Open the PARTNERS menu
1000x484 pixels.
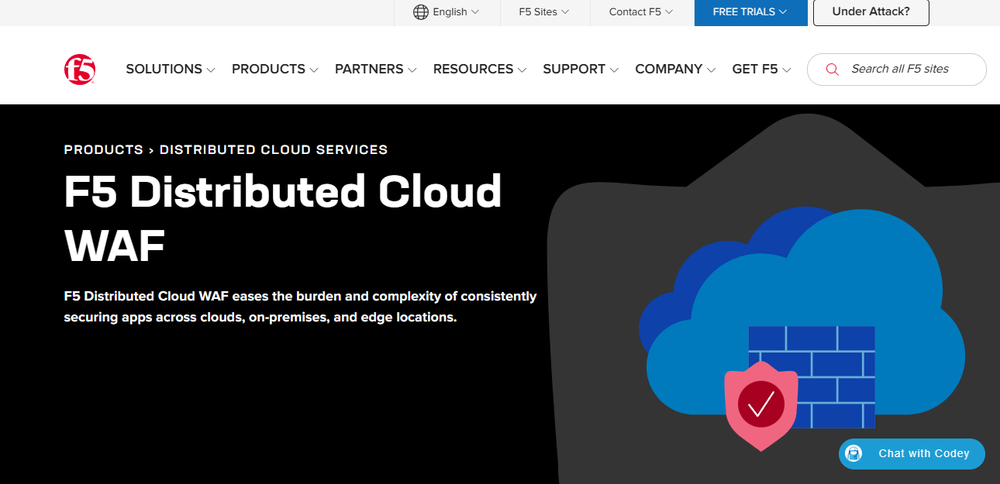376,69
